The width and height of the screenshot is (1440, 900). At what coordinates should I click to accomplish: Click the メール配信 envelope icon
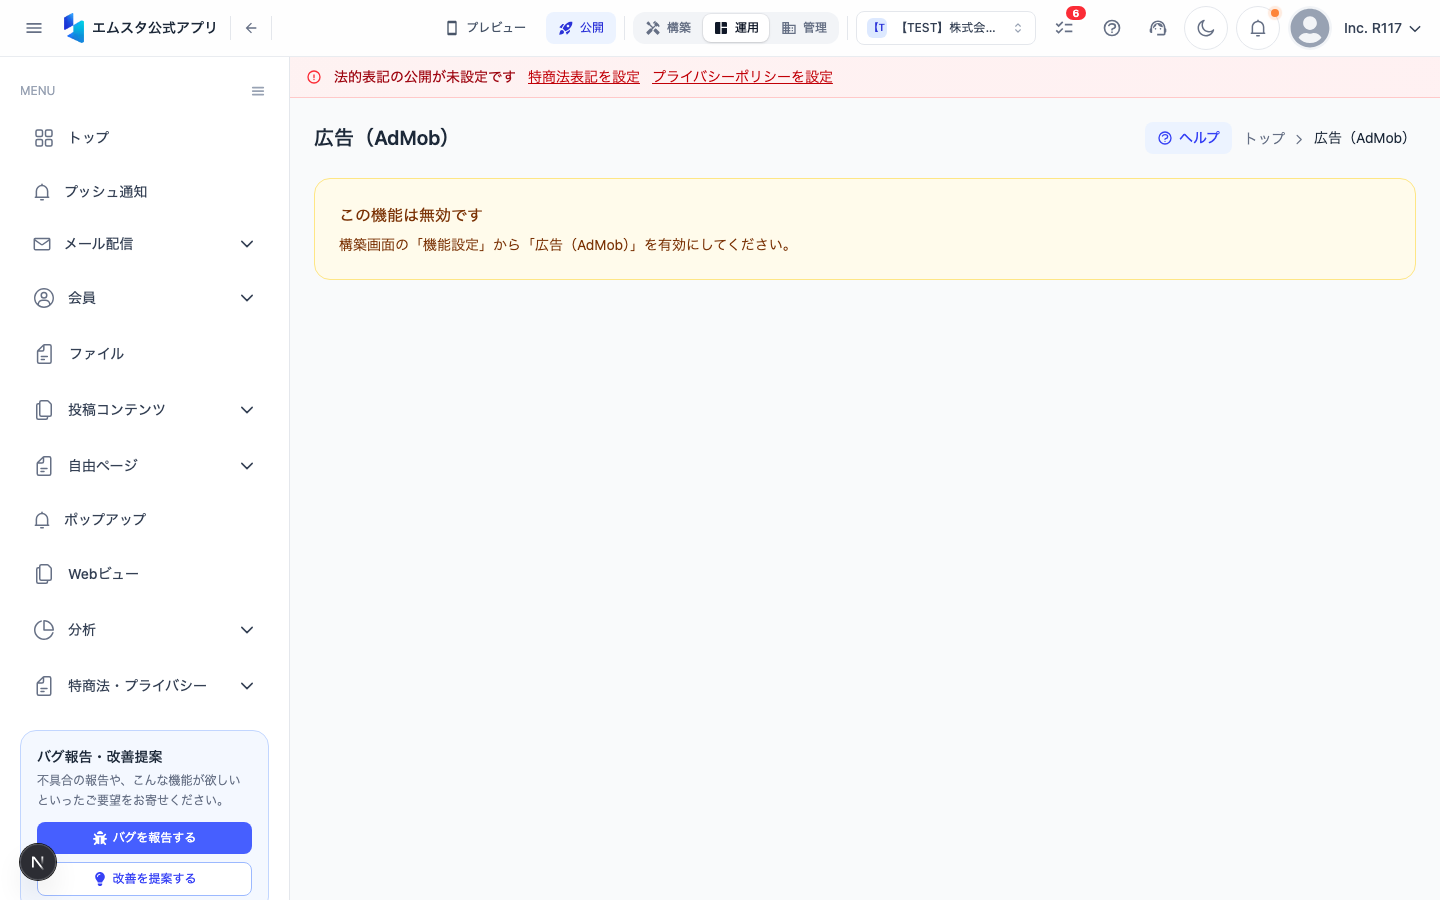click(x=42, y=244)
